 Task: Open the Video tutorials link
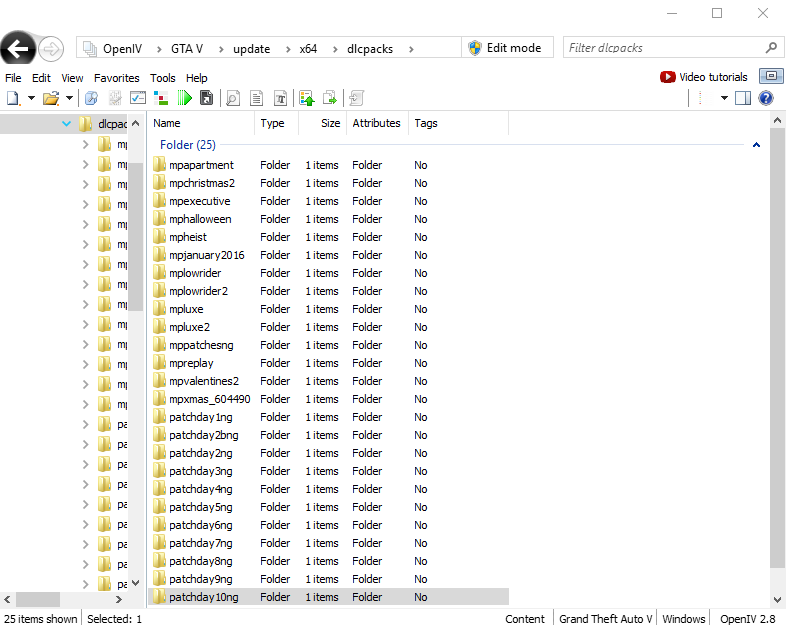tap(713, 77)
